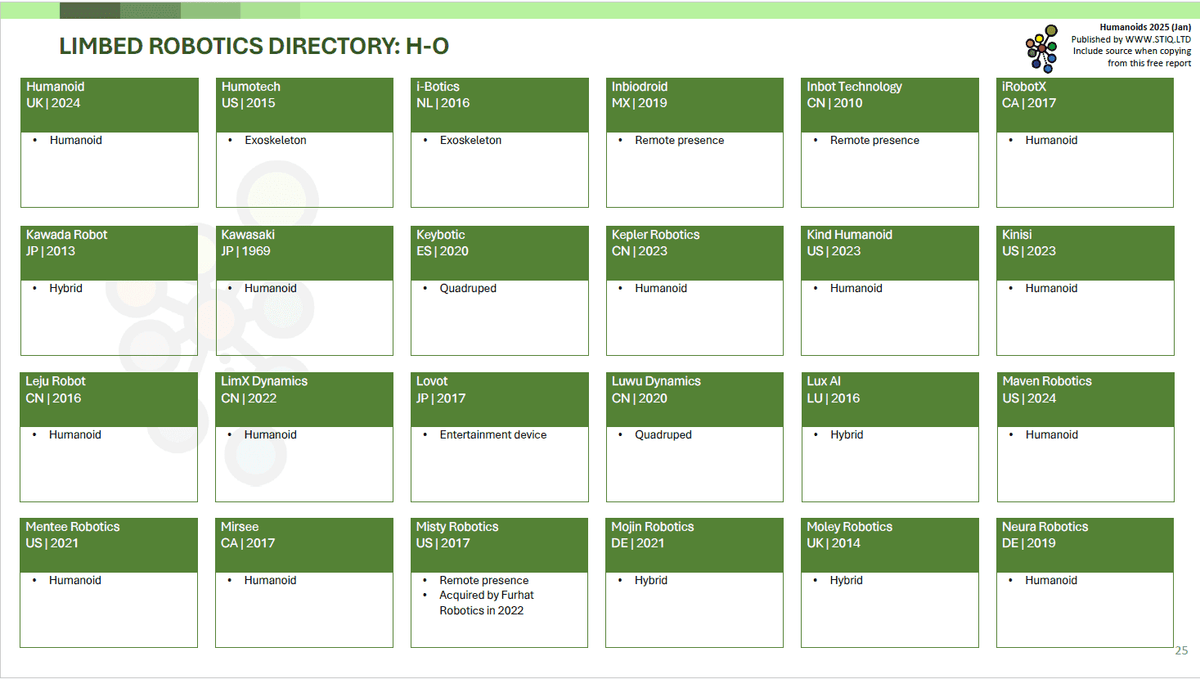Open the WWW.STIQ.LTD publisher link
The image size is (1200, 679).
coord(1158,40)
